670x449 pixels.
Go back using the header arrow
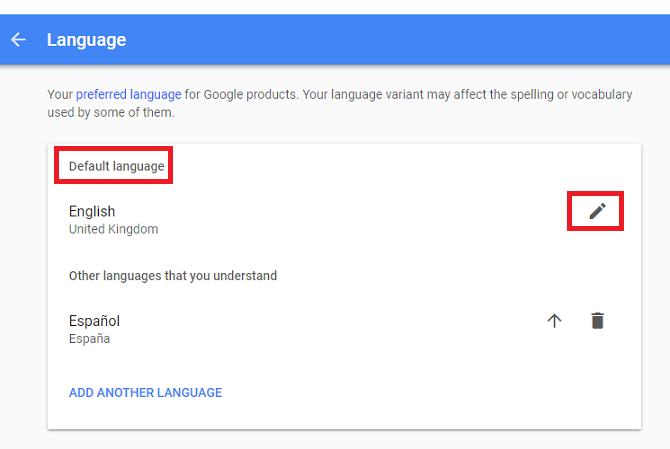18,40
